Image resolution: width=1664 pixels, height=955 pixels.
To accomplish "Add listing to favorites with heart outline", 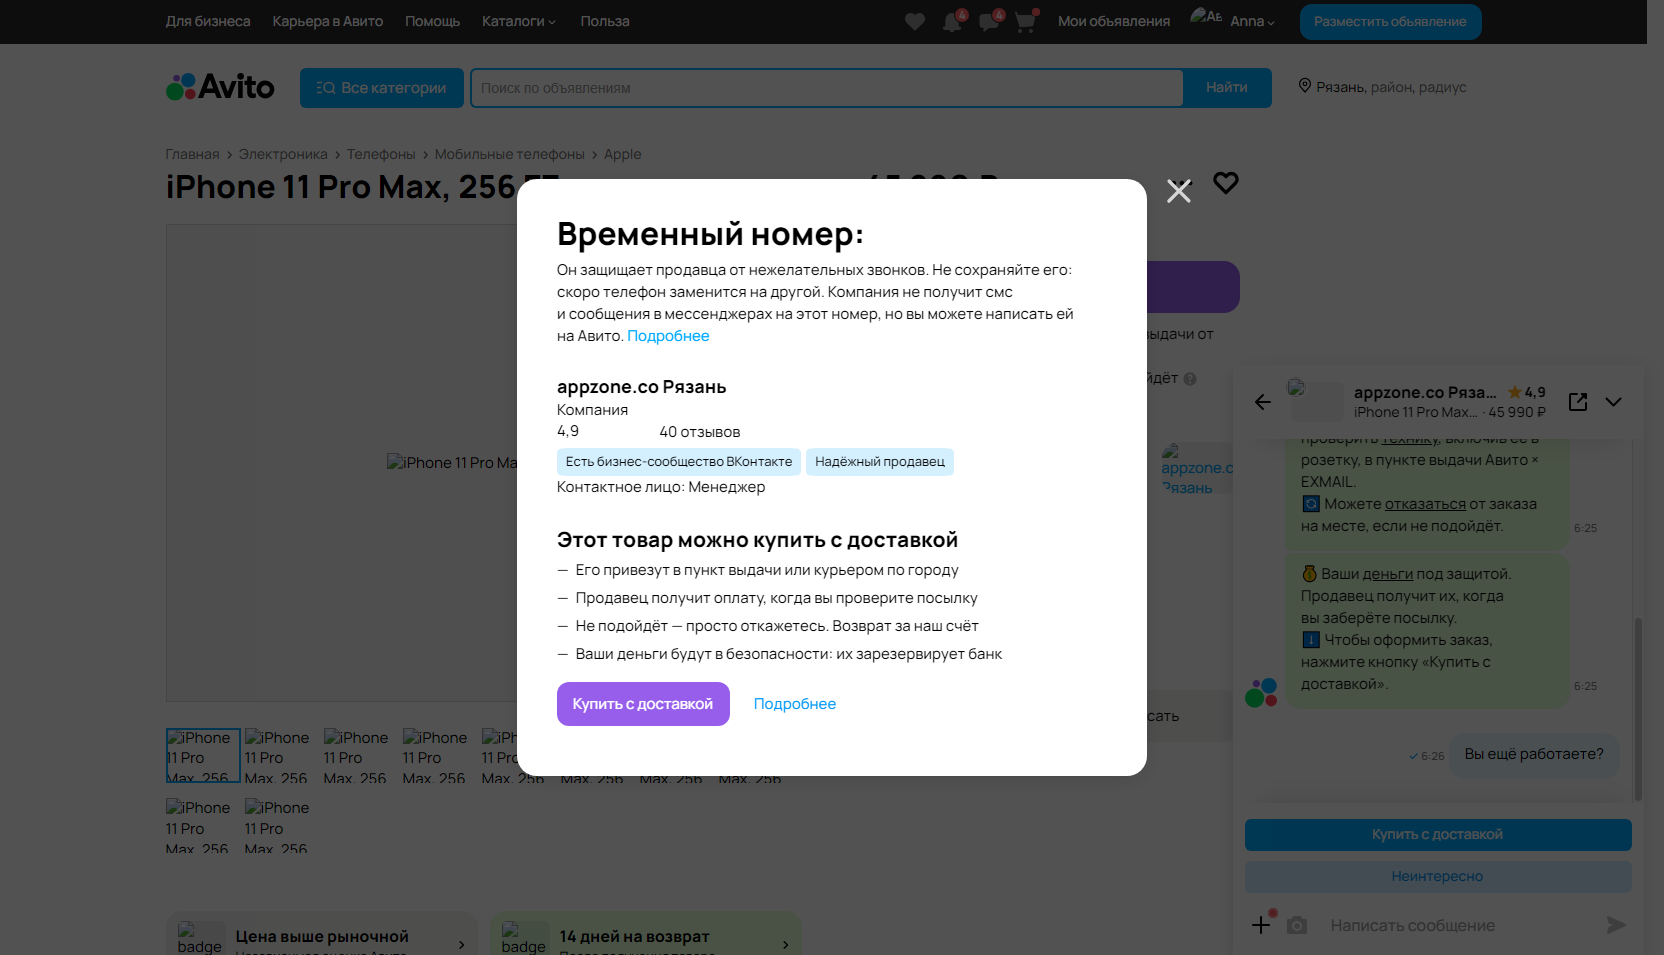I will [x=1226, y=183].
